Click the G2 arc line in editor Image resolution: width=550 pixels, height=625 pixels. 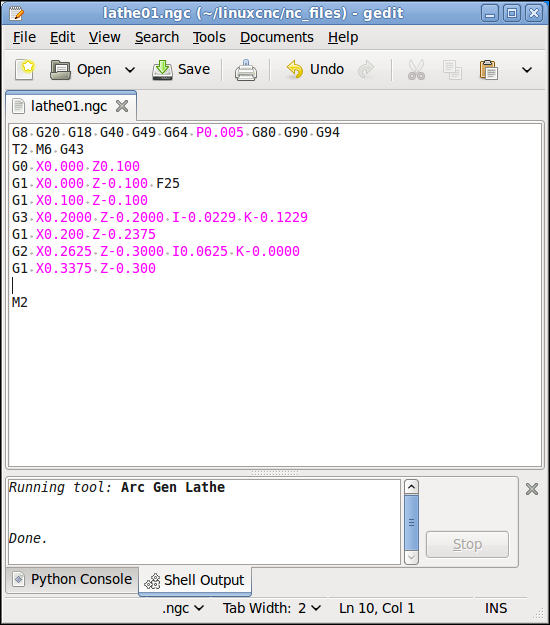pyautogui.click(x=156, y=252)
